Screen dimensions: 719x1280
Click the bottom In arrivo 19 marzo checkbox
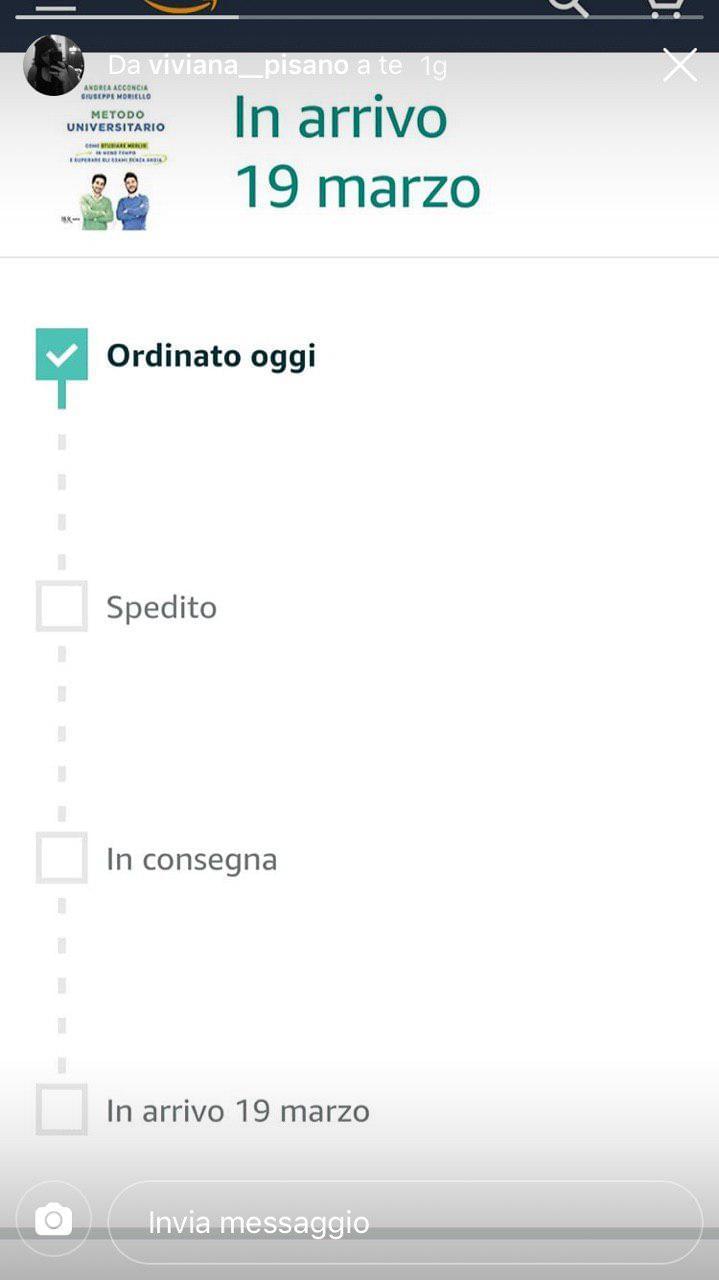62,1109
